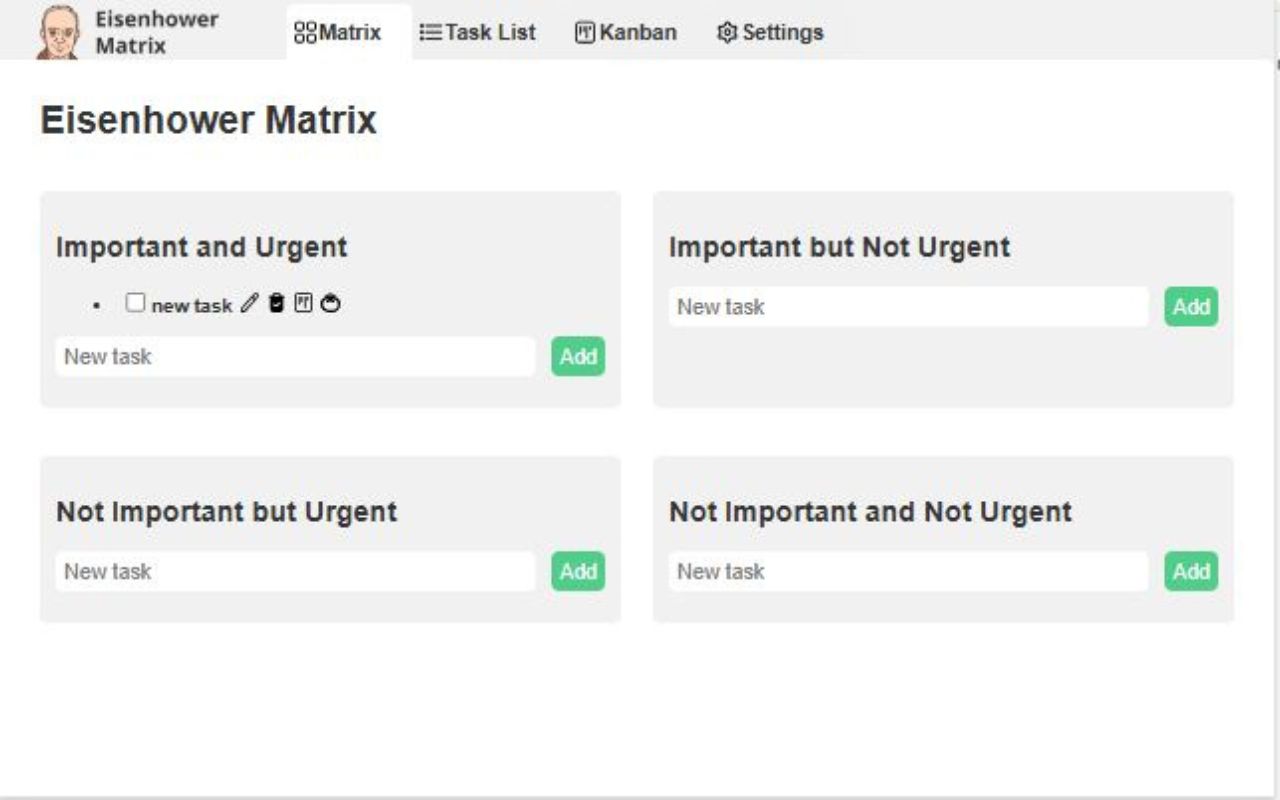The width and height of the screenshot is (1280, 800).
Task: Click the large Eisenhower Matrix page heading
Action: (x=208, y=120)
